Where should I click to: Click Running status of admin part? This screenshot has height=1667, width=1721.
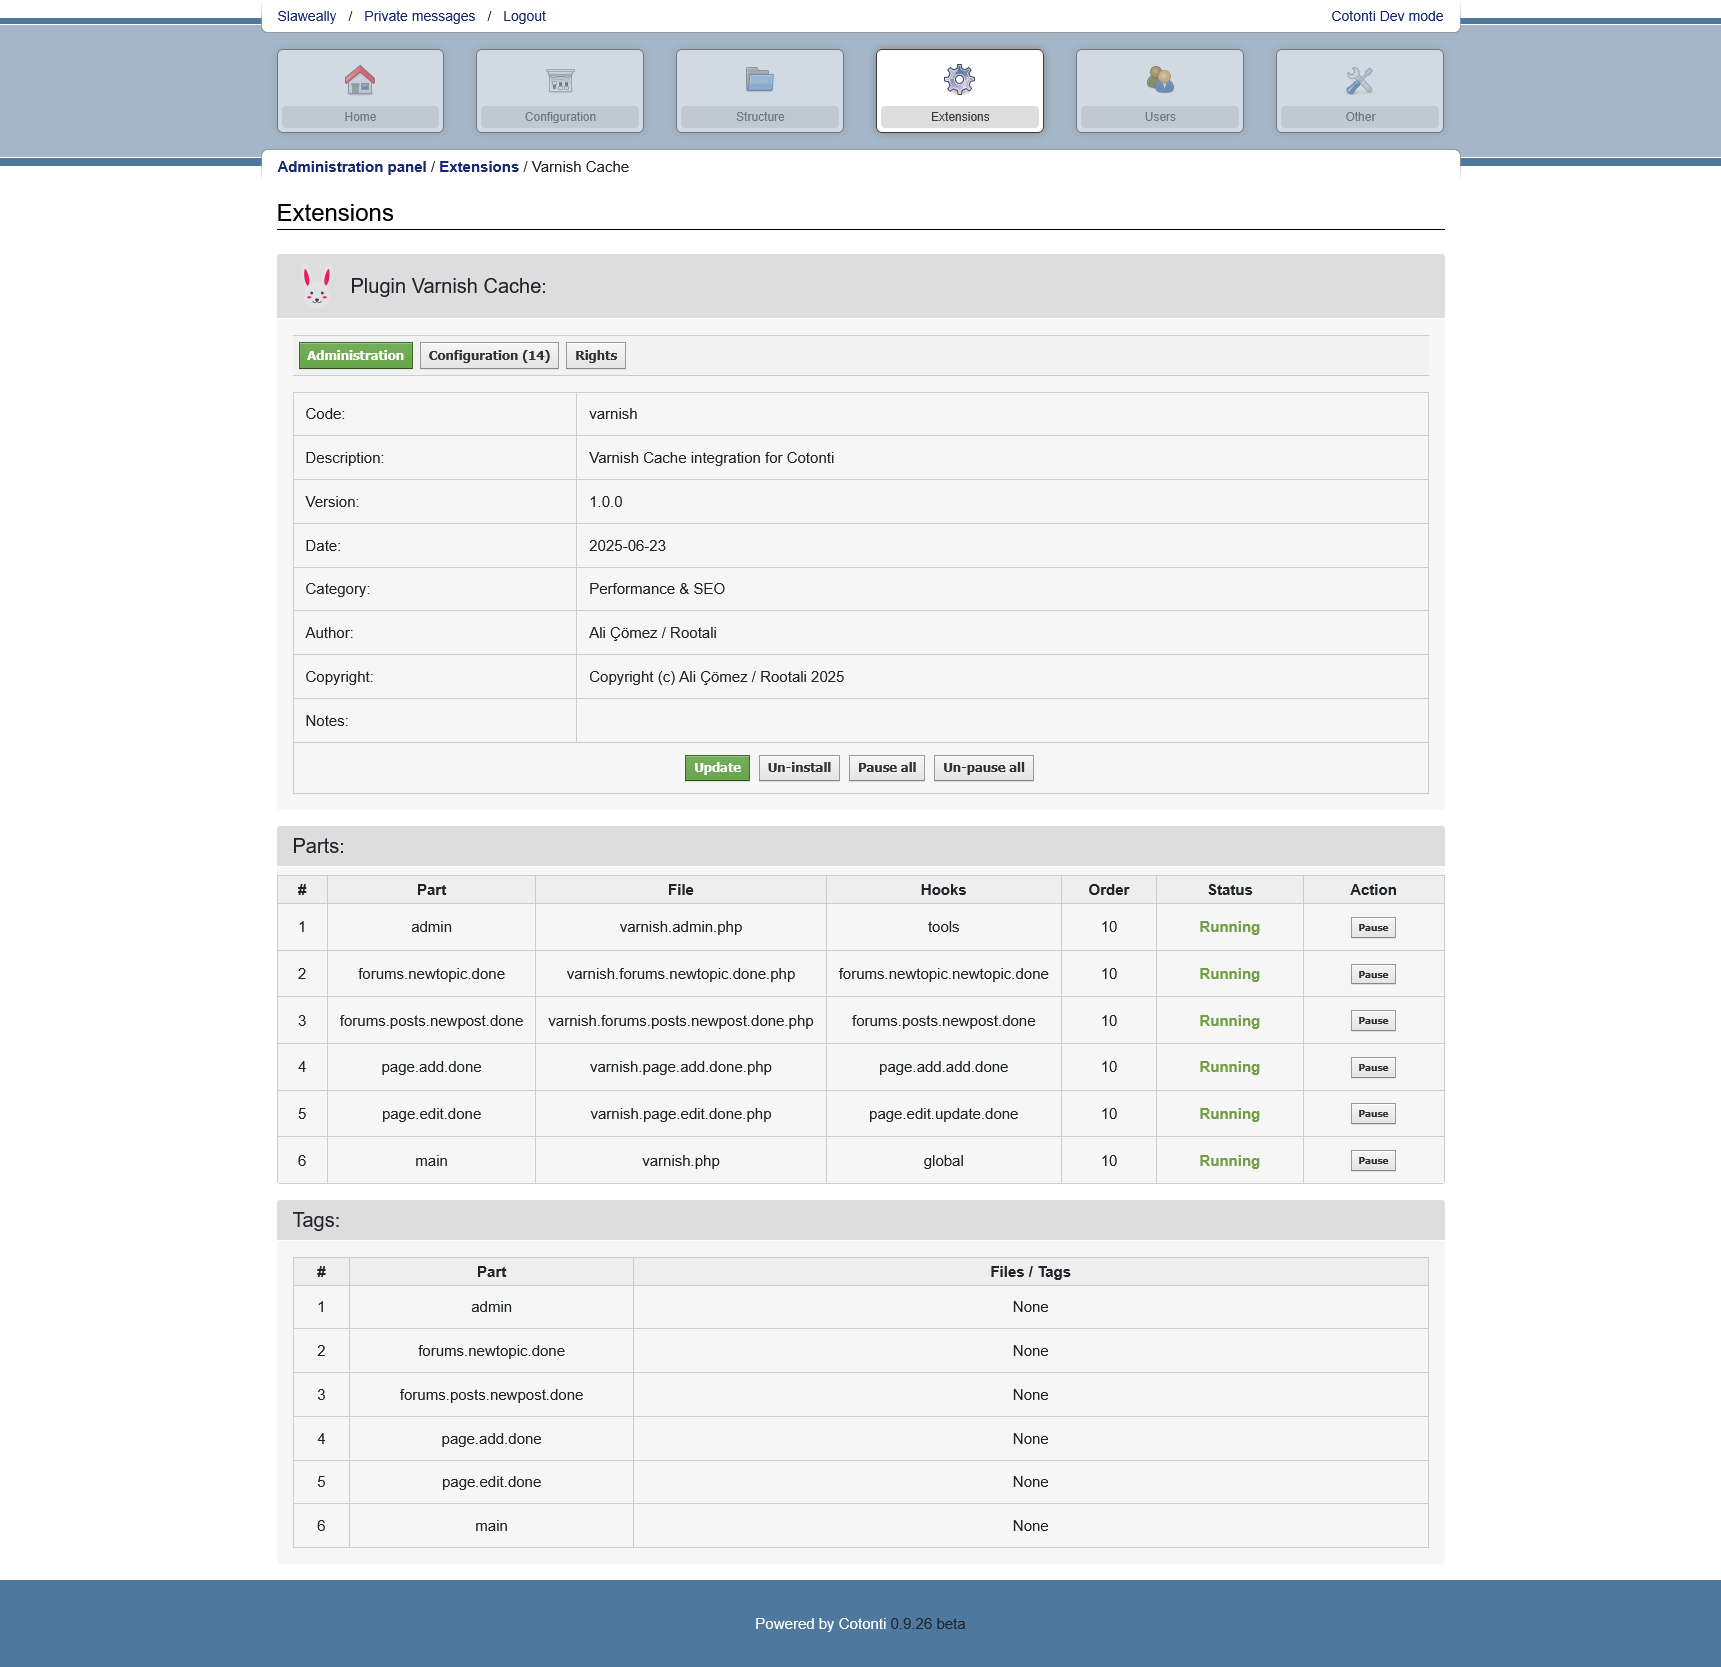pos(1229,927)
